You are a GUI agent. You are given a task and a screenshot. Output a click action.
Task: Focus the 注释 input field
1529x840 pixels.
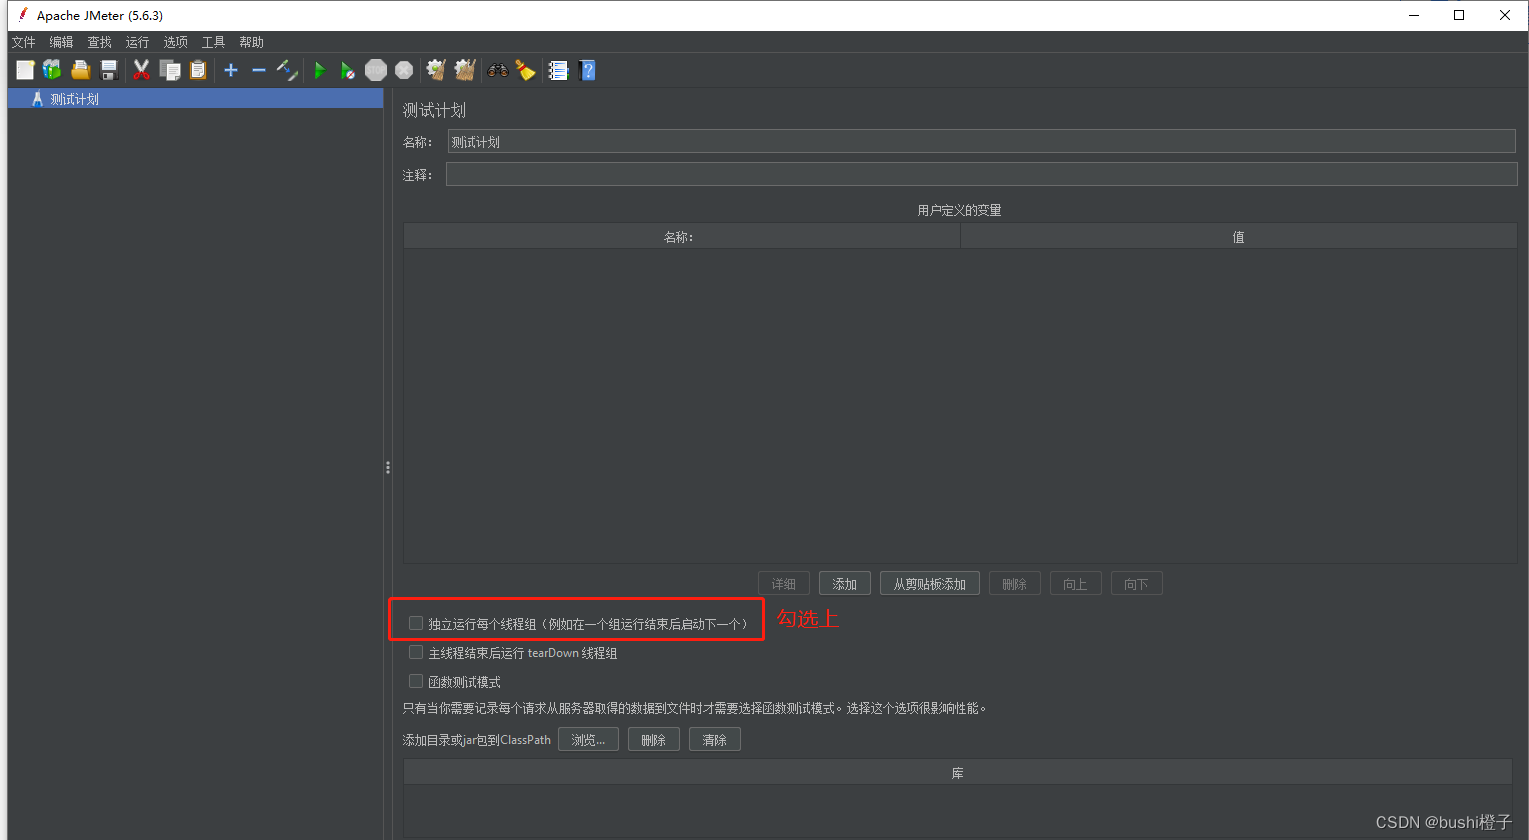click(x=982, y=175)
